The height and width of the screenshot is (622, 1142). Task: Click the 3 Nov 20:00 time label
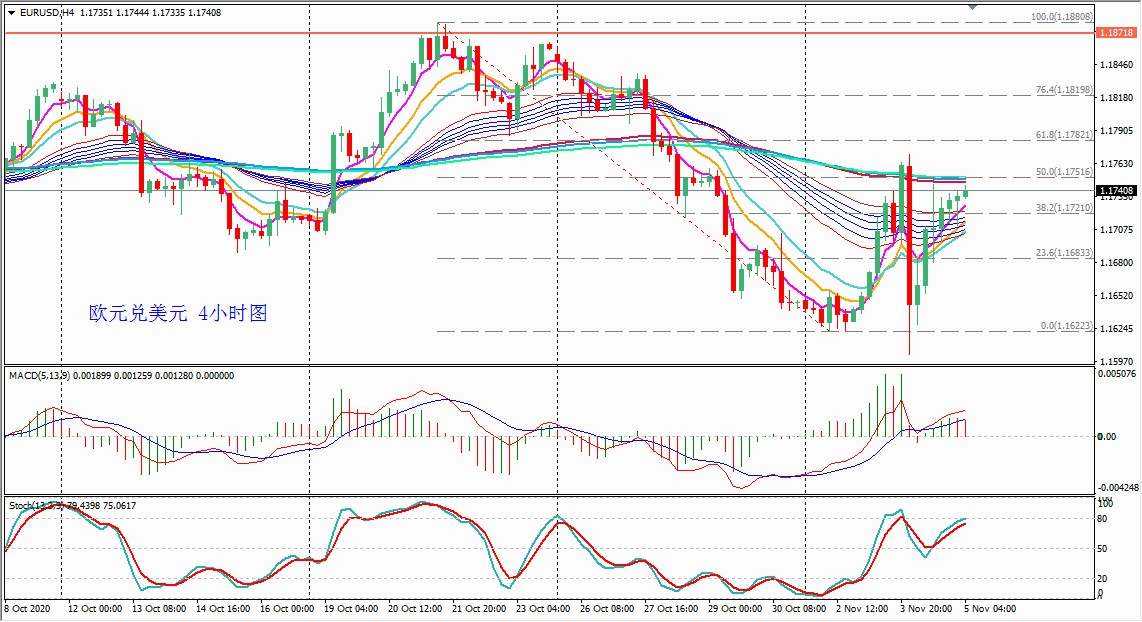[x=926, y=608]
